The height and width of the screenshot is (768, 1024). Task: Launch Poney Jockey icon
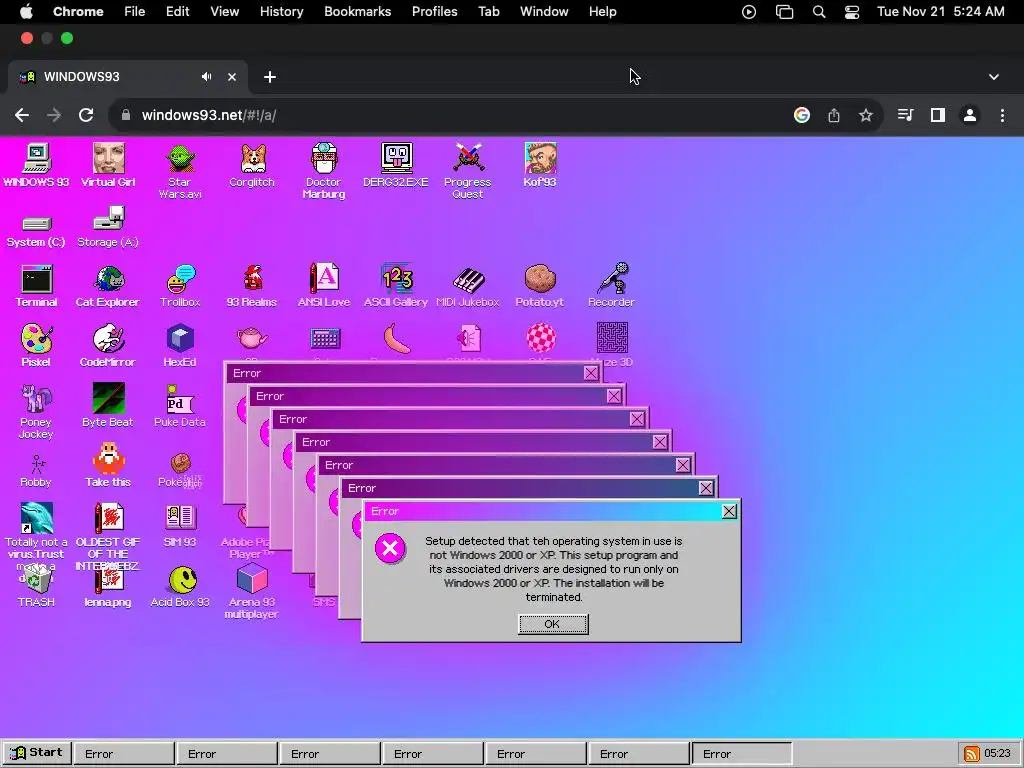tap(36, 411)
